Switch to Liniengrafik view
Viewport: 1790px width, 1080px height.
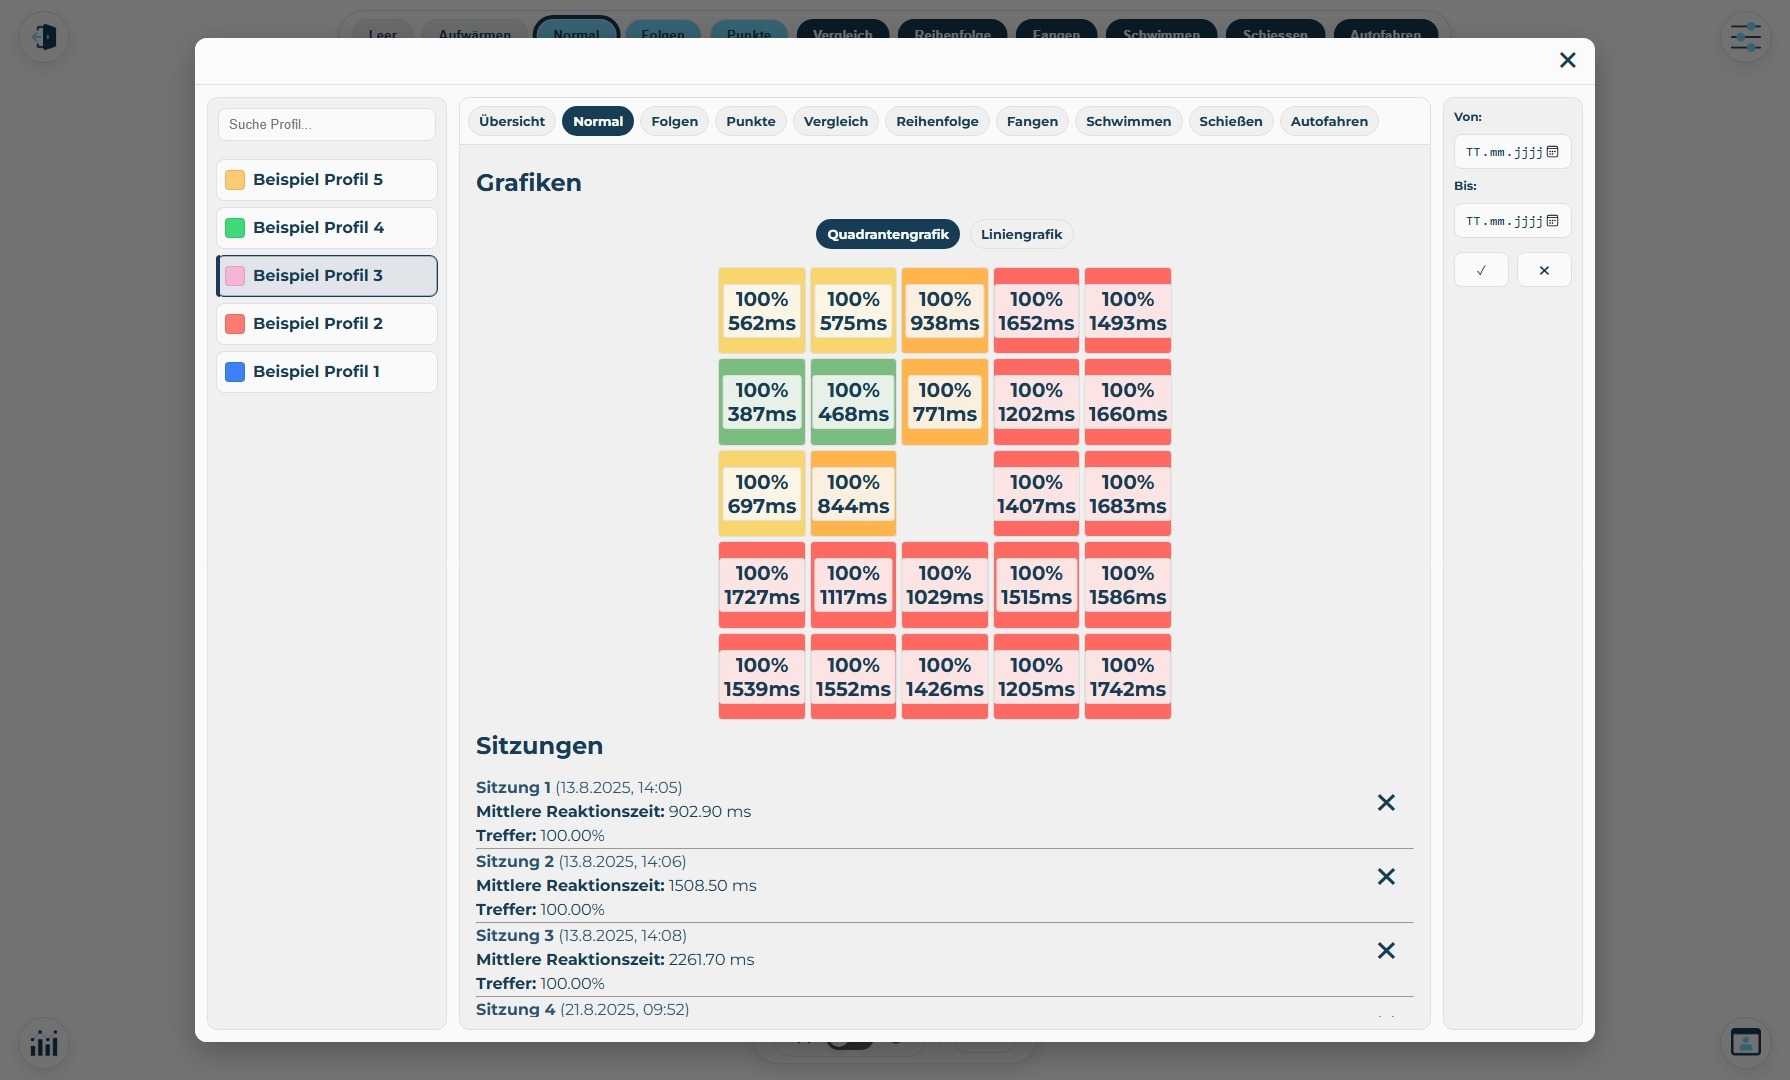[x=1020, y=235]
